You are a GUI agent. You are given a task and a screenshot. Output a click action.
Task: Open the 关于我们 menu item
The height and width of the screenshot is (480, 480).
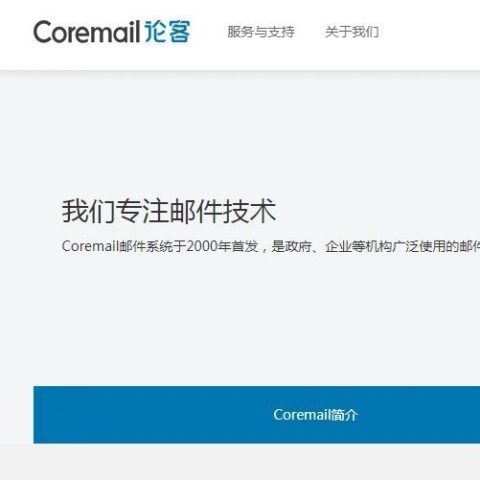[x=352, y=32]
